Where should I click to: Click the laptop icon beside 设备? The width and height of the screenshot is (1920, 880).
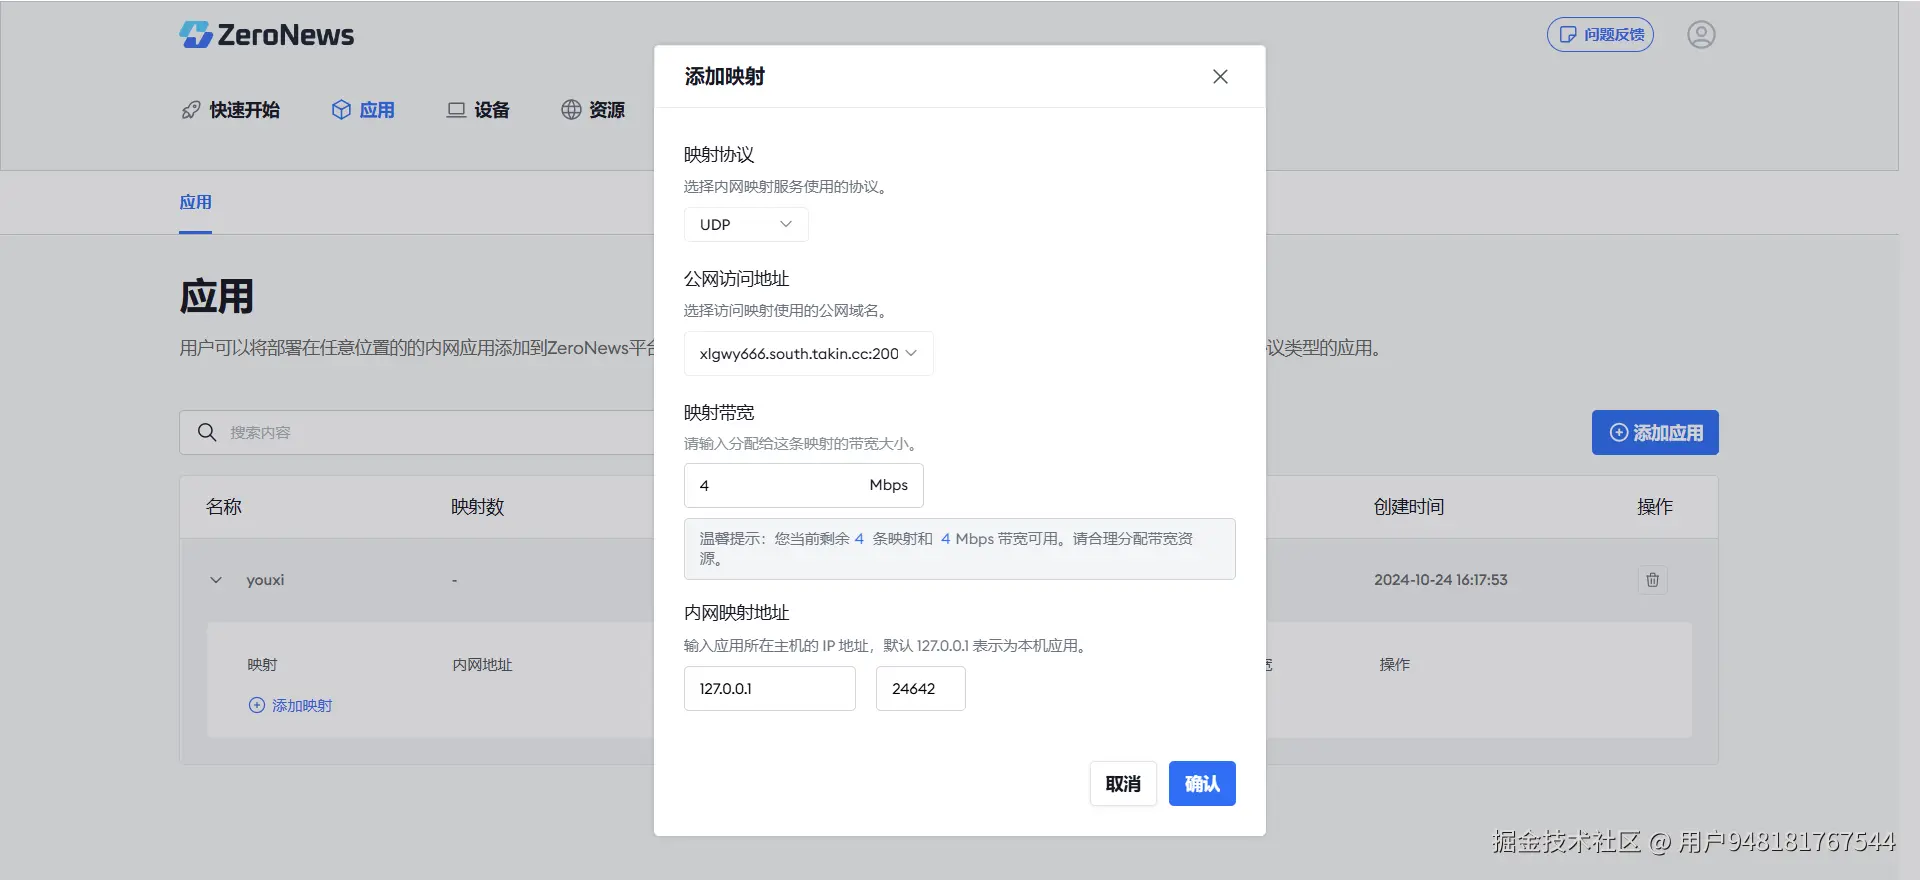(x=456, y=110)
